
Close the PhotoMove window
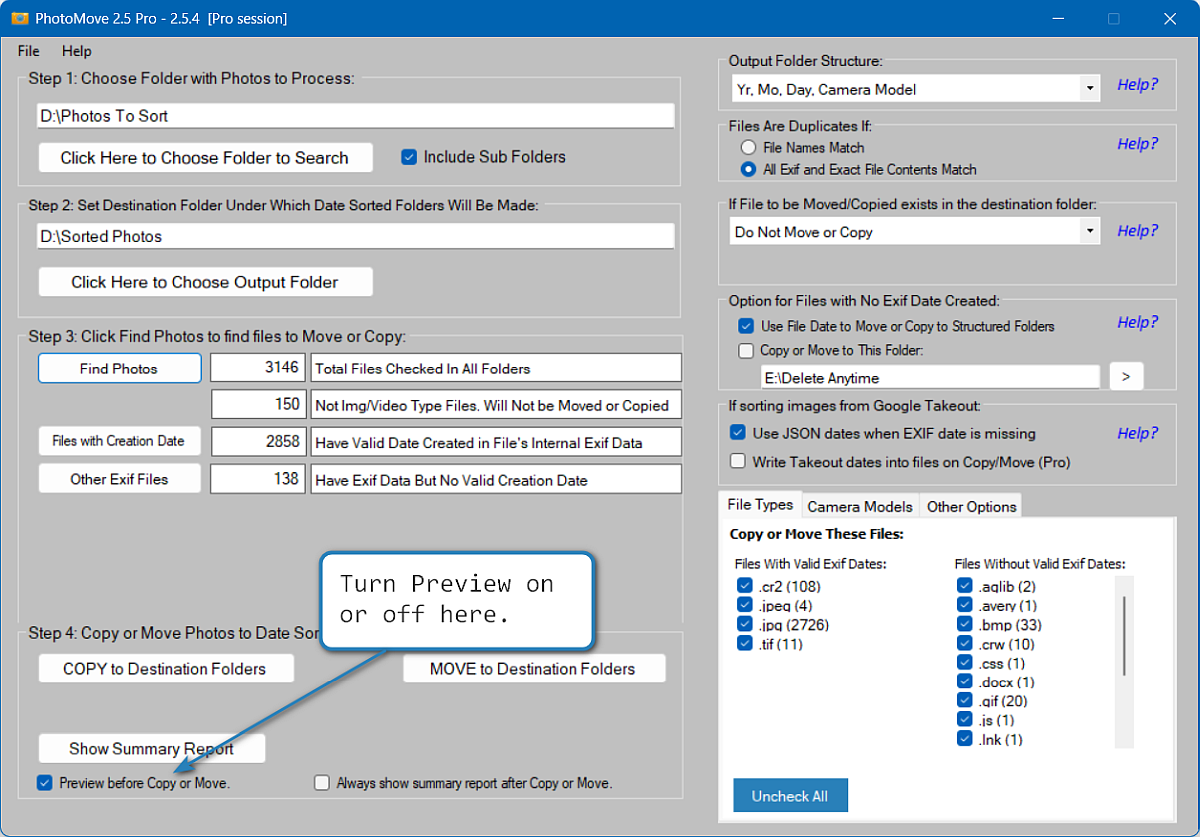coord(1169,18)
